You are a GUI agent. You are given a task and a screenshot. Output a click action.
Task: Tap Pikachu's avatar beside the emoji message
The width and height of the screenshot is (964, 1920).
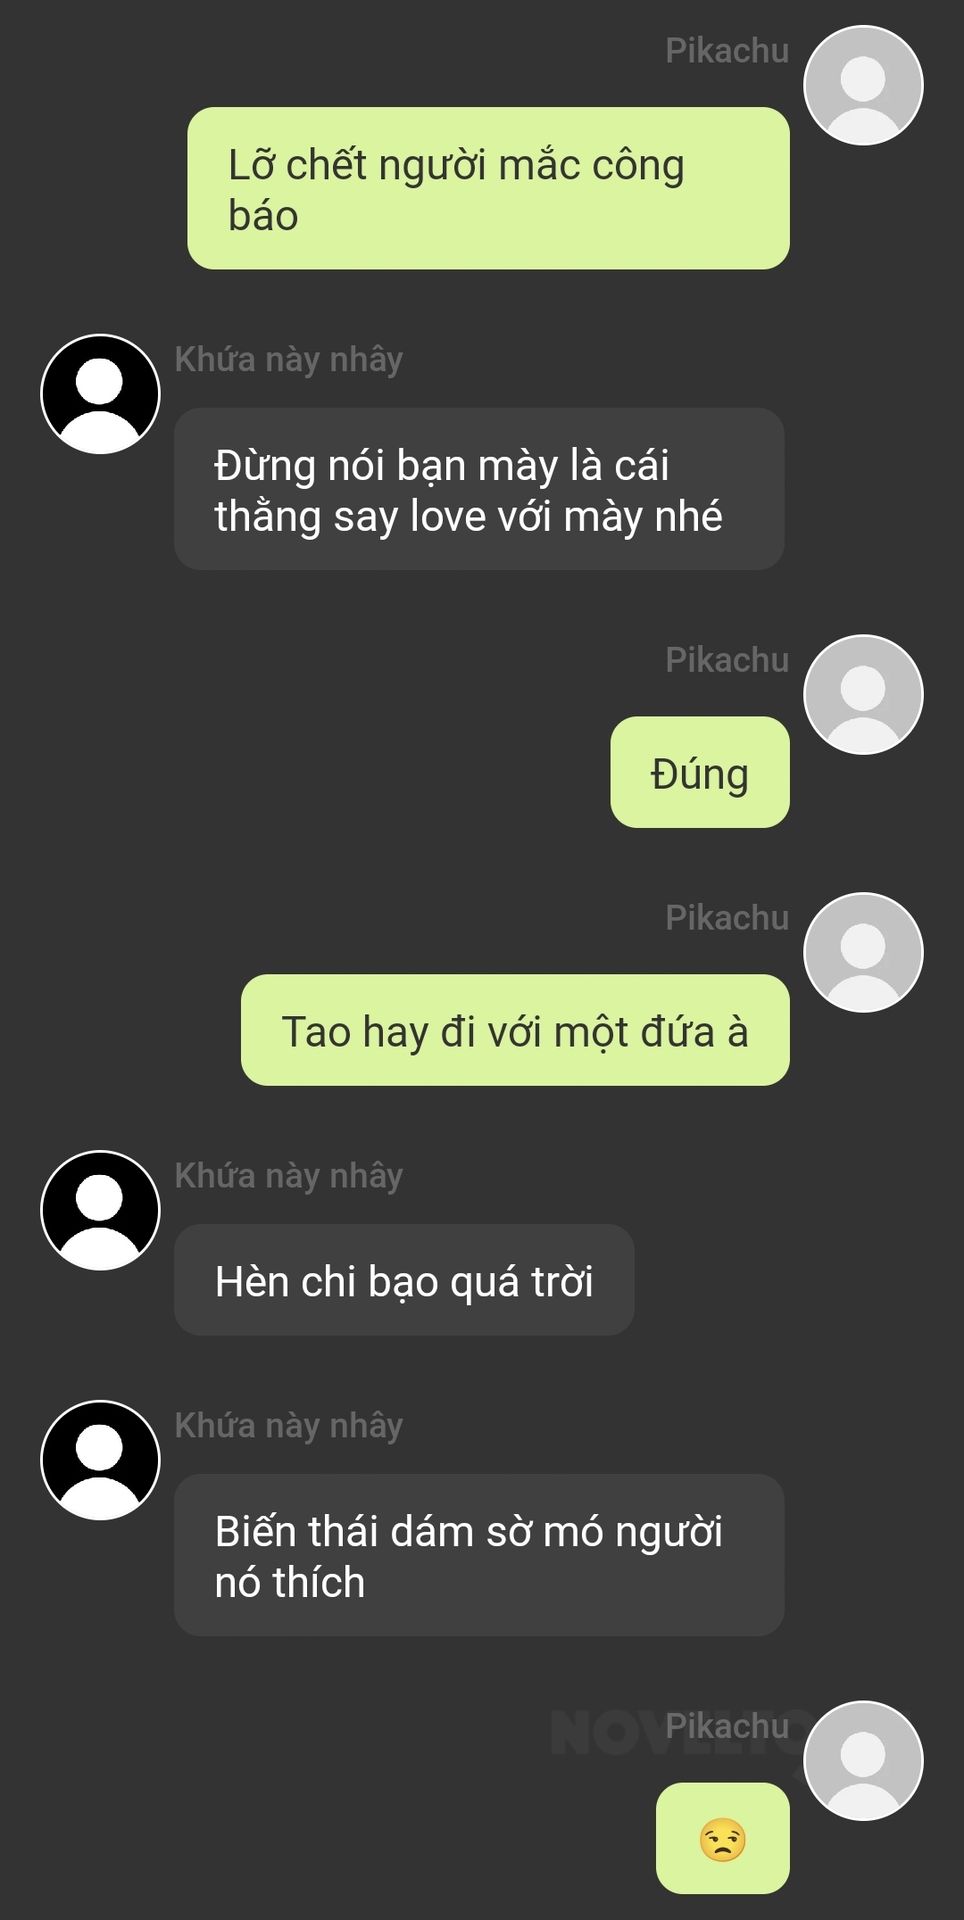tap(863, 1761)
